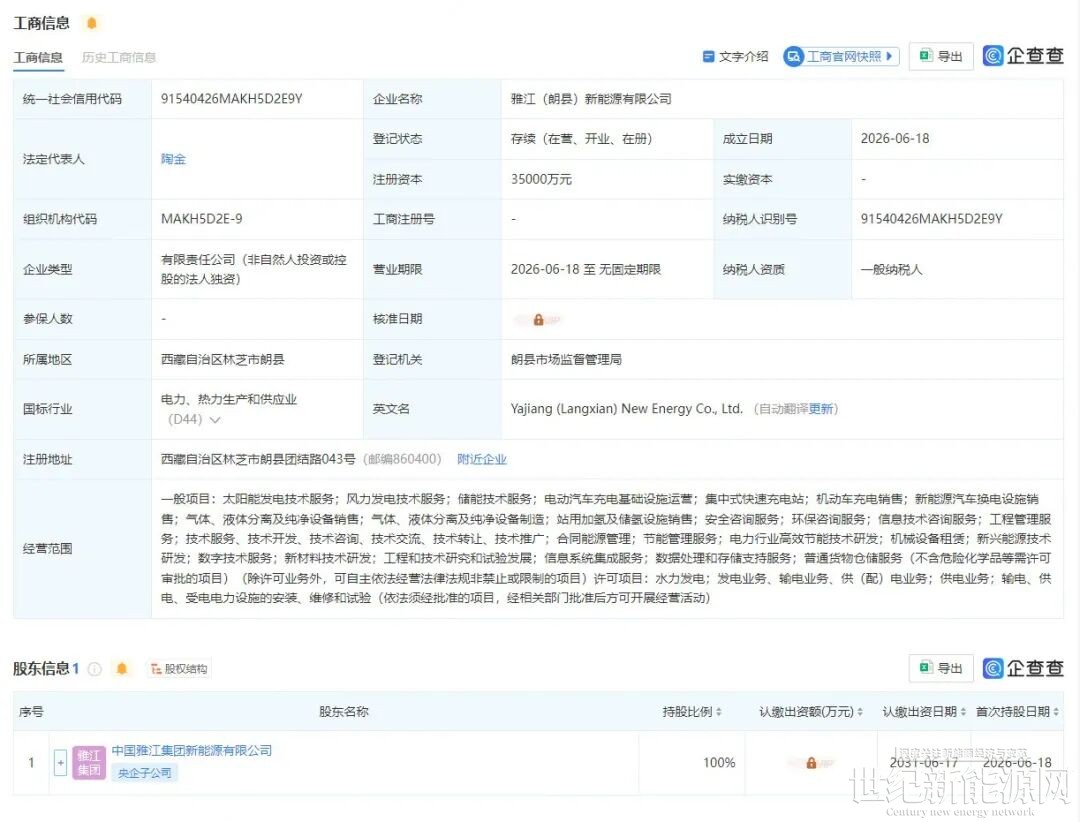This screenshot has width=1080, height=822.
Task: Open 工商官网快照 snapshot button
Action: [x=841, y=56]
